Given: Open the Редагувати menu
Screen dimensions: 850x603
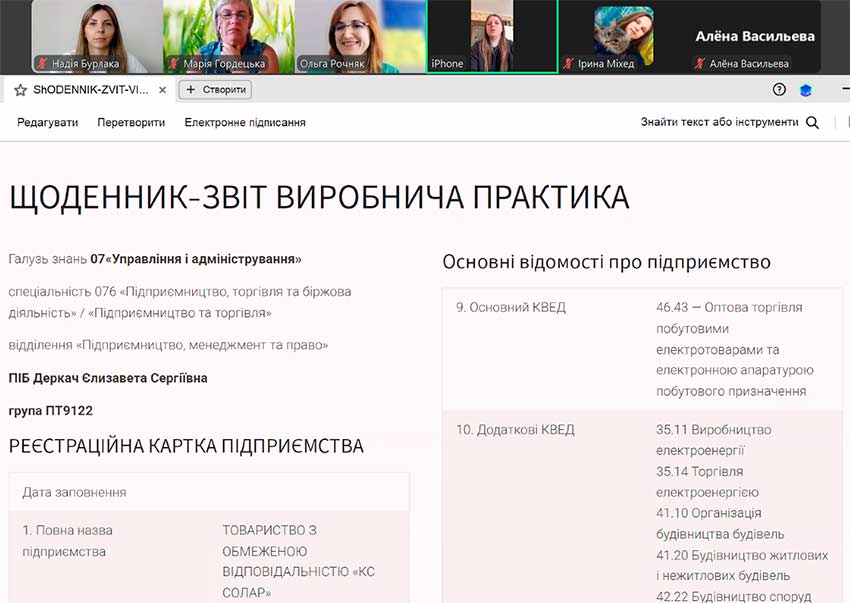Looking at the screenshot, I should 47,122.
